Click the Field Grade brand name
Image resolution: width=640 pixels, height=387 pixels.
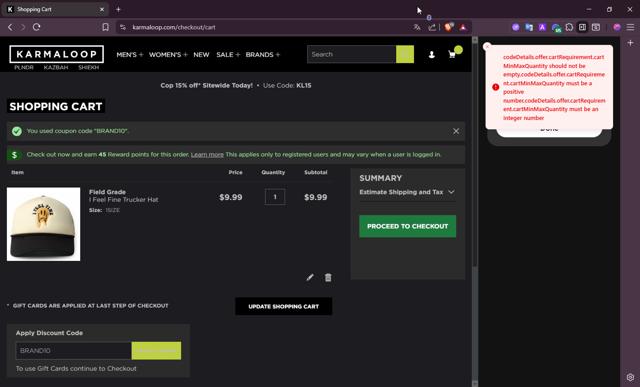pyautogui.click(x=107, y=192)
